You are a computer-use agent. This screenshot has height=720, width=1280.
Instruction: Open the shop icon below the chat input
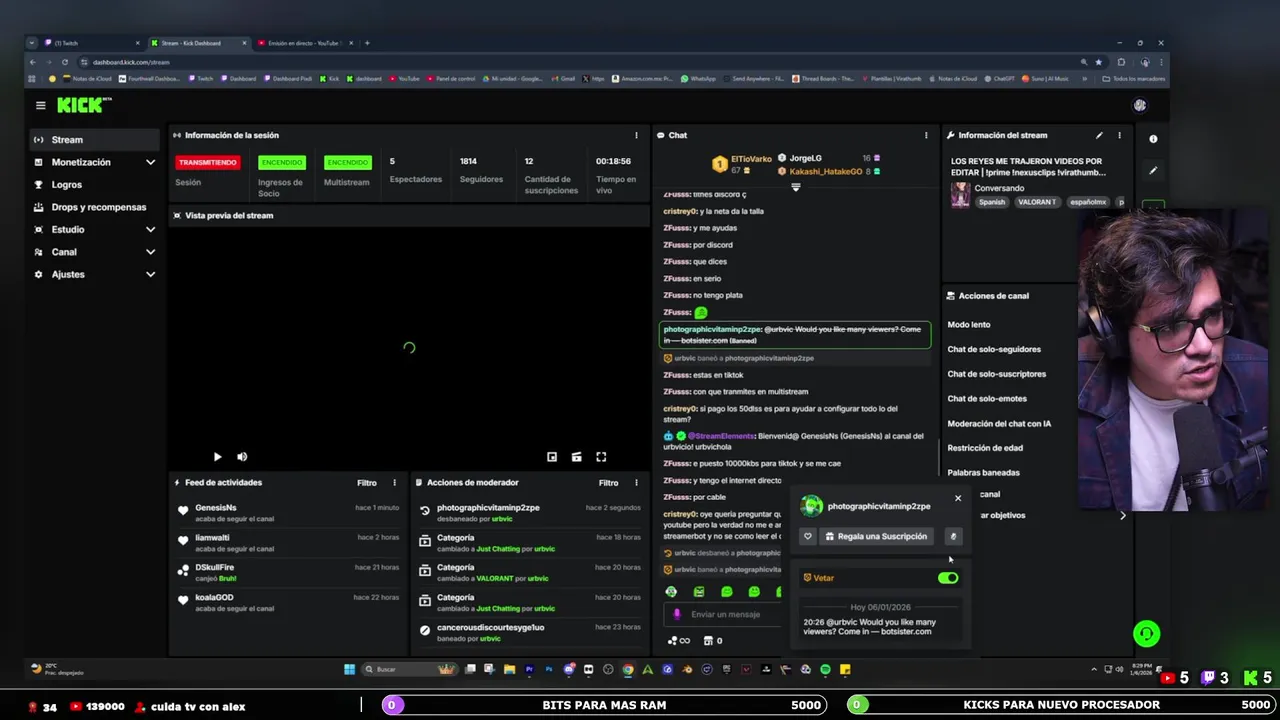[708, 641]
